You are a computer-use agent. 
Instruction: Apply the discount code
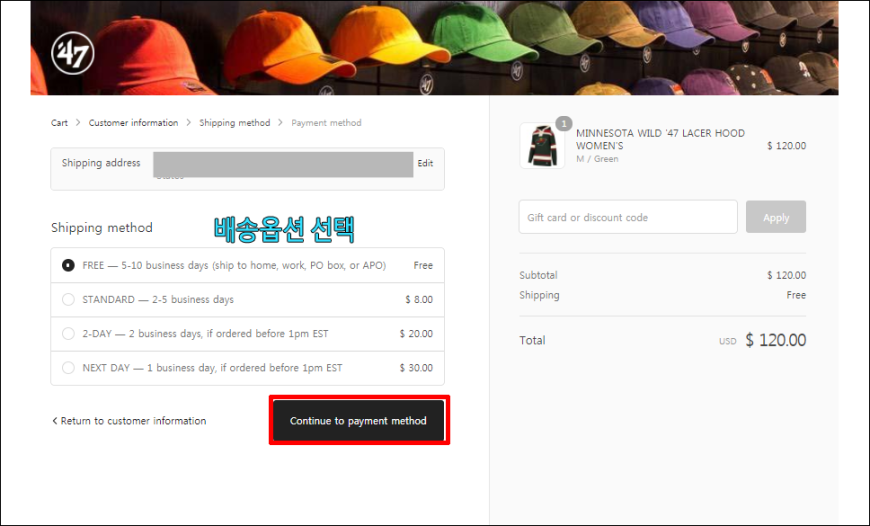click(x=776, y=217)
